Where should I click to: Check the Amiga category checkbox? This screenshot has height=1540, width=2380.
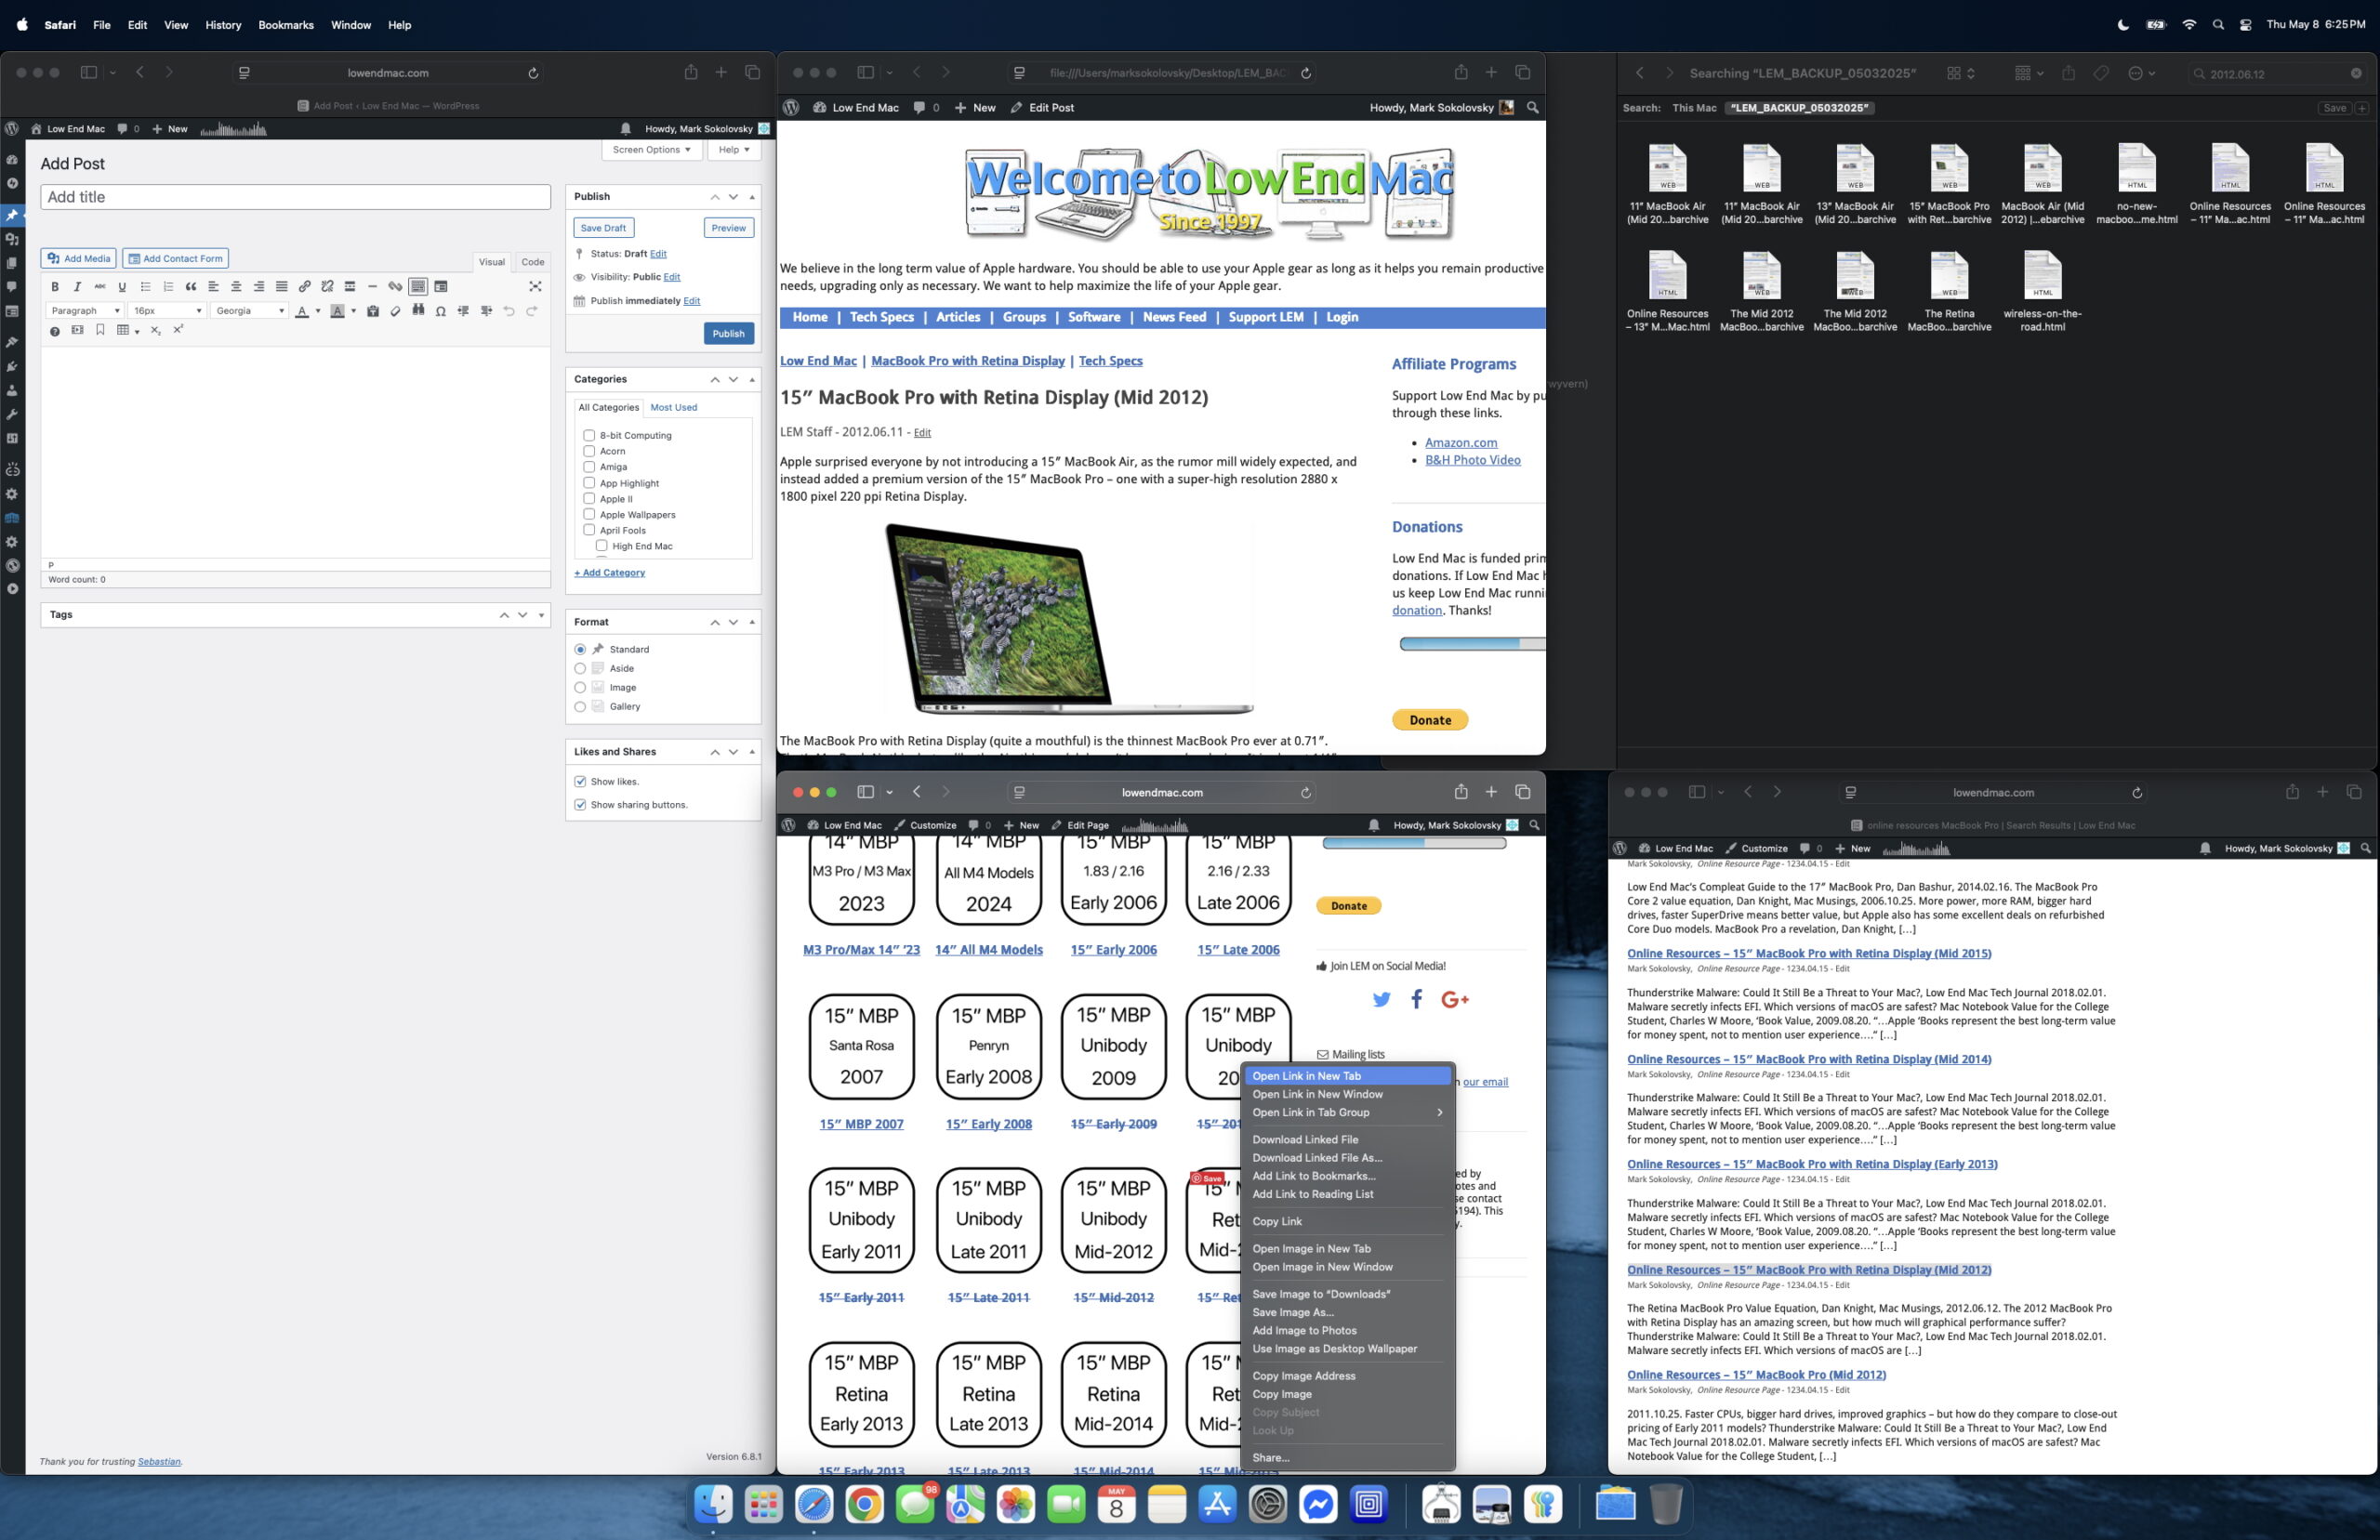pos(589,468)
